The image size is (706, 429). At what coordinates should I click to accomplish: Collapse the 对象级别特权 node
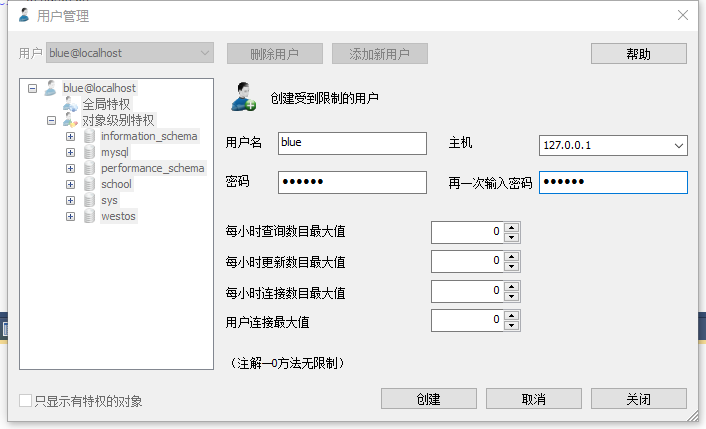[51, 121]
